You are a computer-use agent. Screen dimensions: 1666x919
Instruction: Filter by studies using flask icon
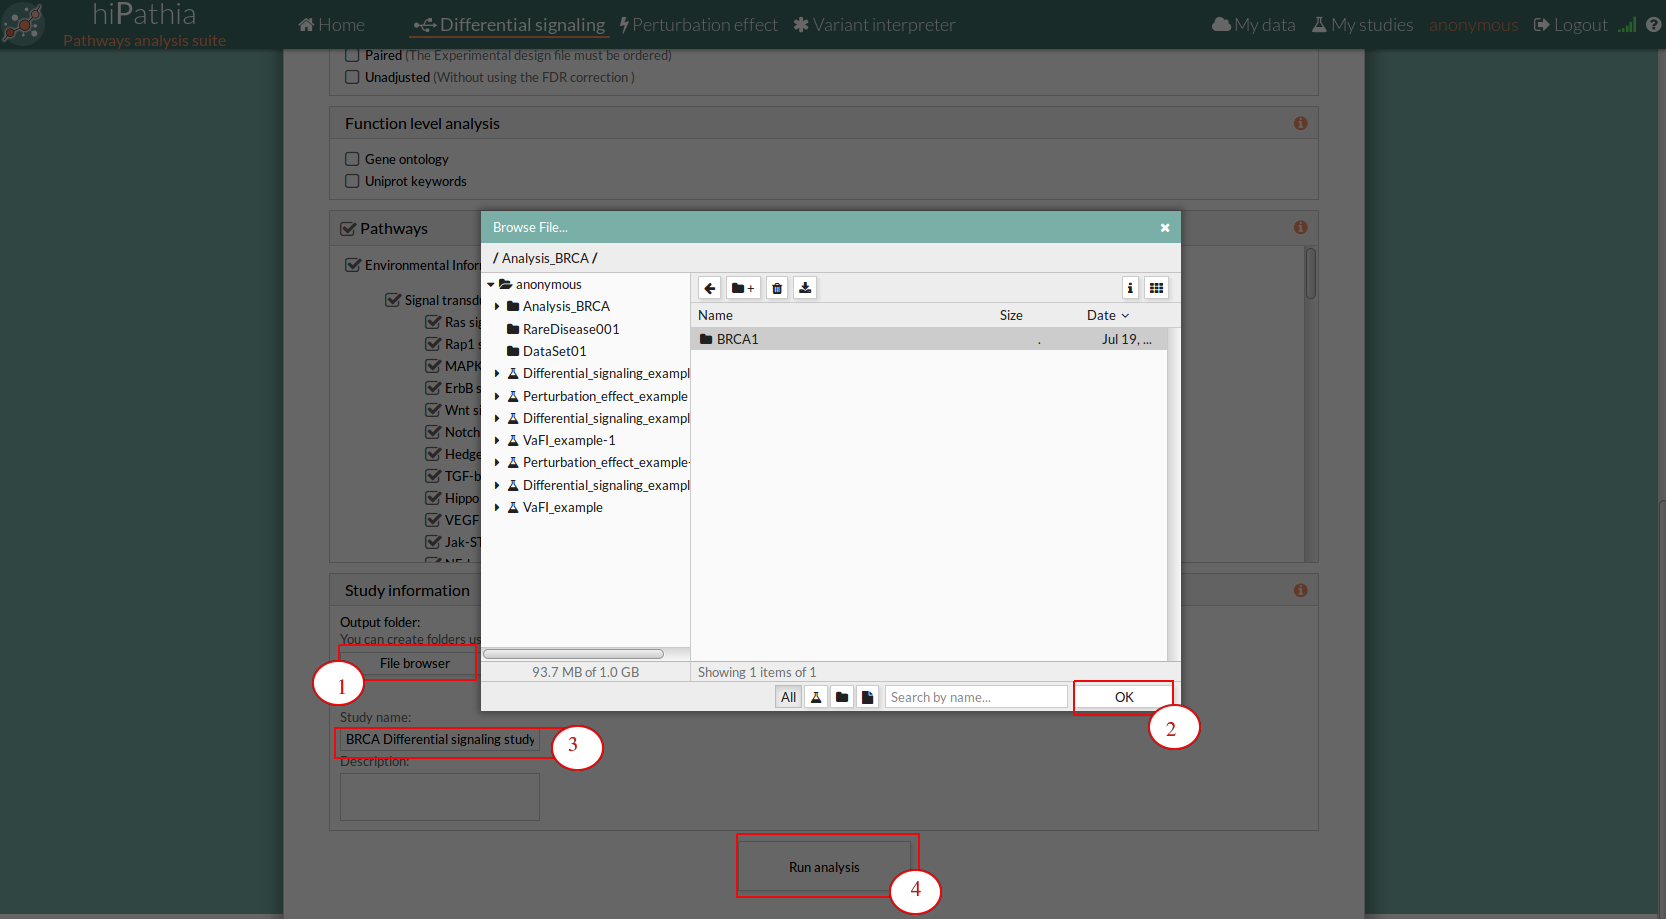[816, 697]
